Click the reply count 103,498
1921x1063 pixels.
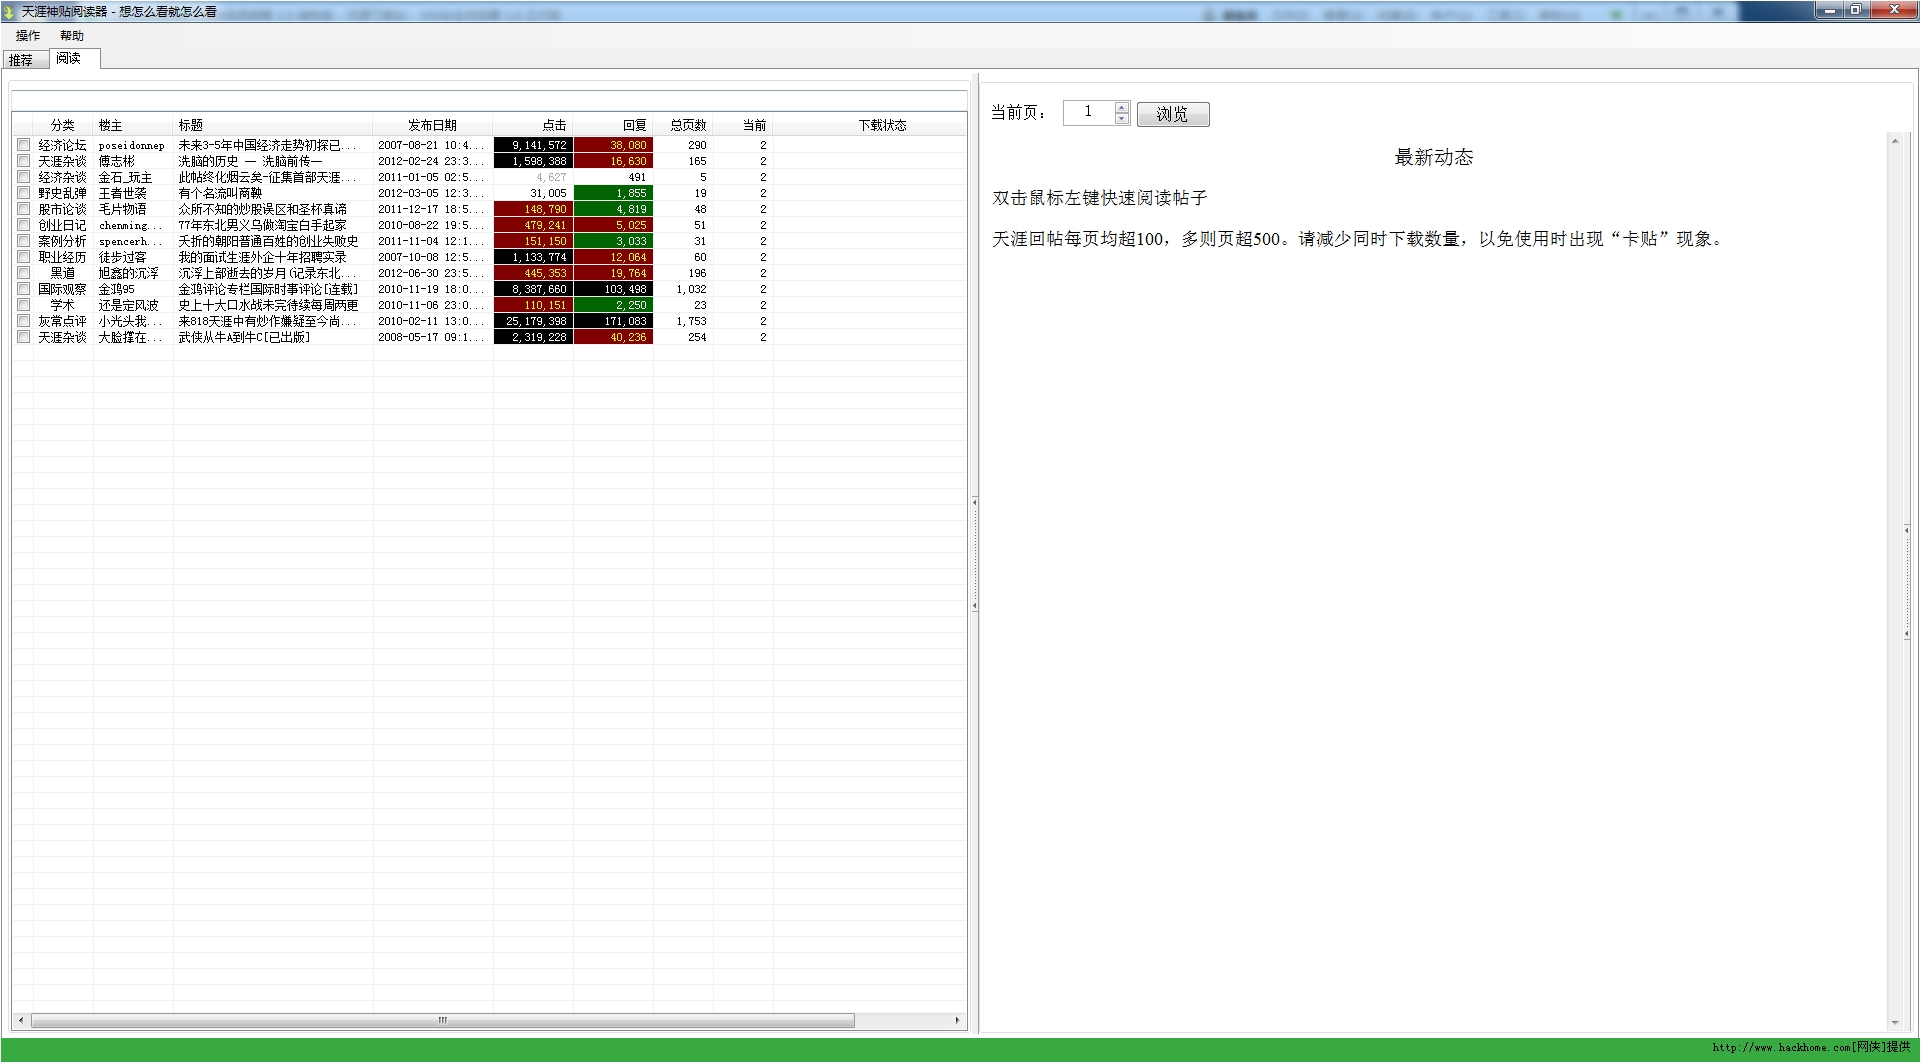[x=613, y=289]
